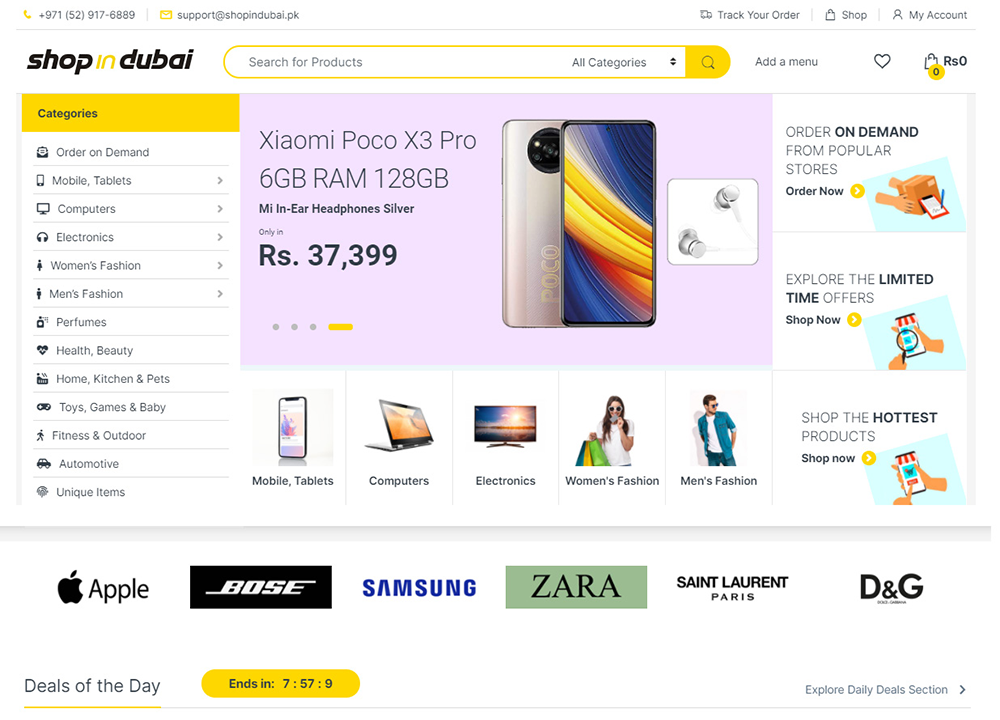This screenshot has height=720, width=1000.
Task: Select the first carousel slide dot
Action: pyautogui.click(x=276, y=327)
